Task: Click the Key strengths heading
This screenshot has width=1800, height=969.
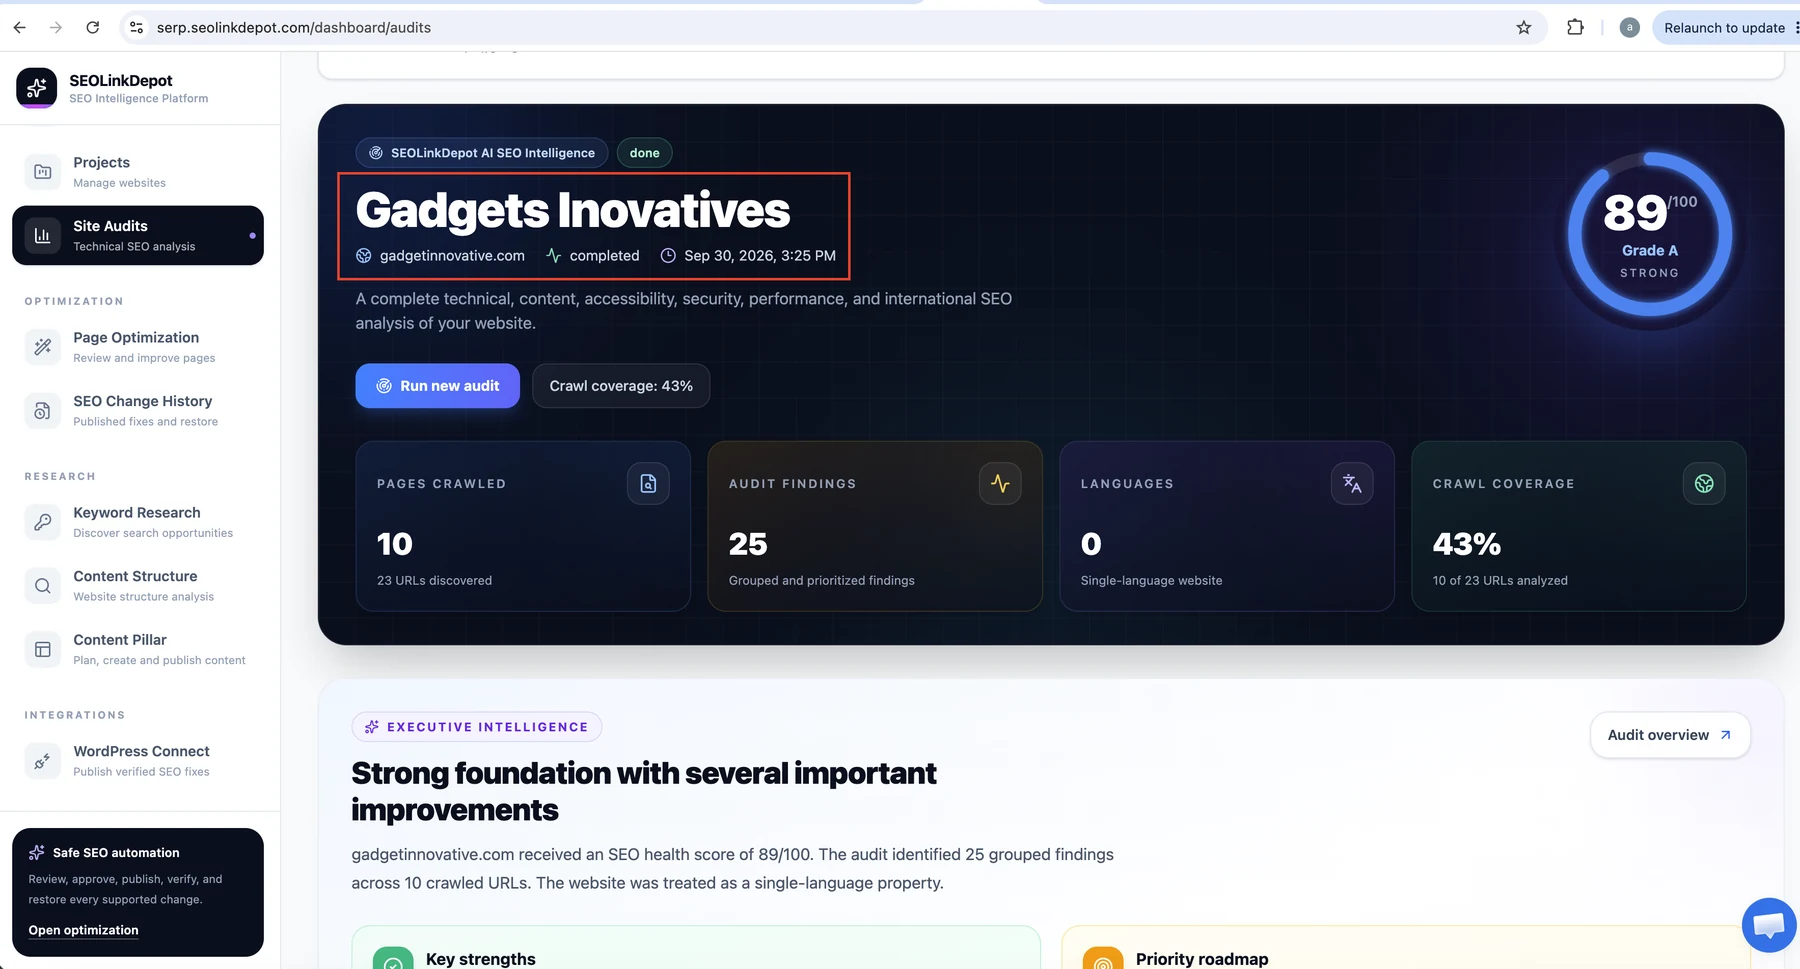Action: click(481, 959)
